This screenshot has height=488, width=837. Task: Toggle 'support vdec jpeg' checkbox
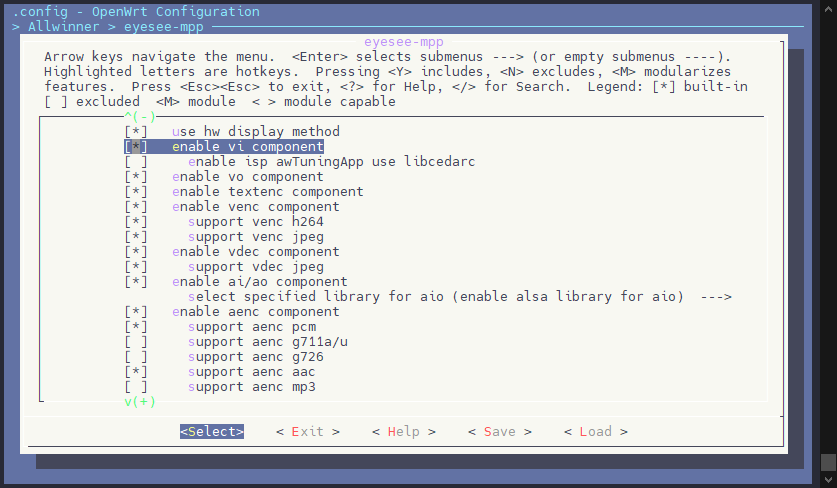(136, 266)
